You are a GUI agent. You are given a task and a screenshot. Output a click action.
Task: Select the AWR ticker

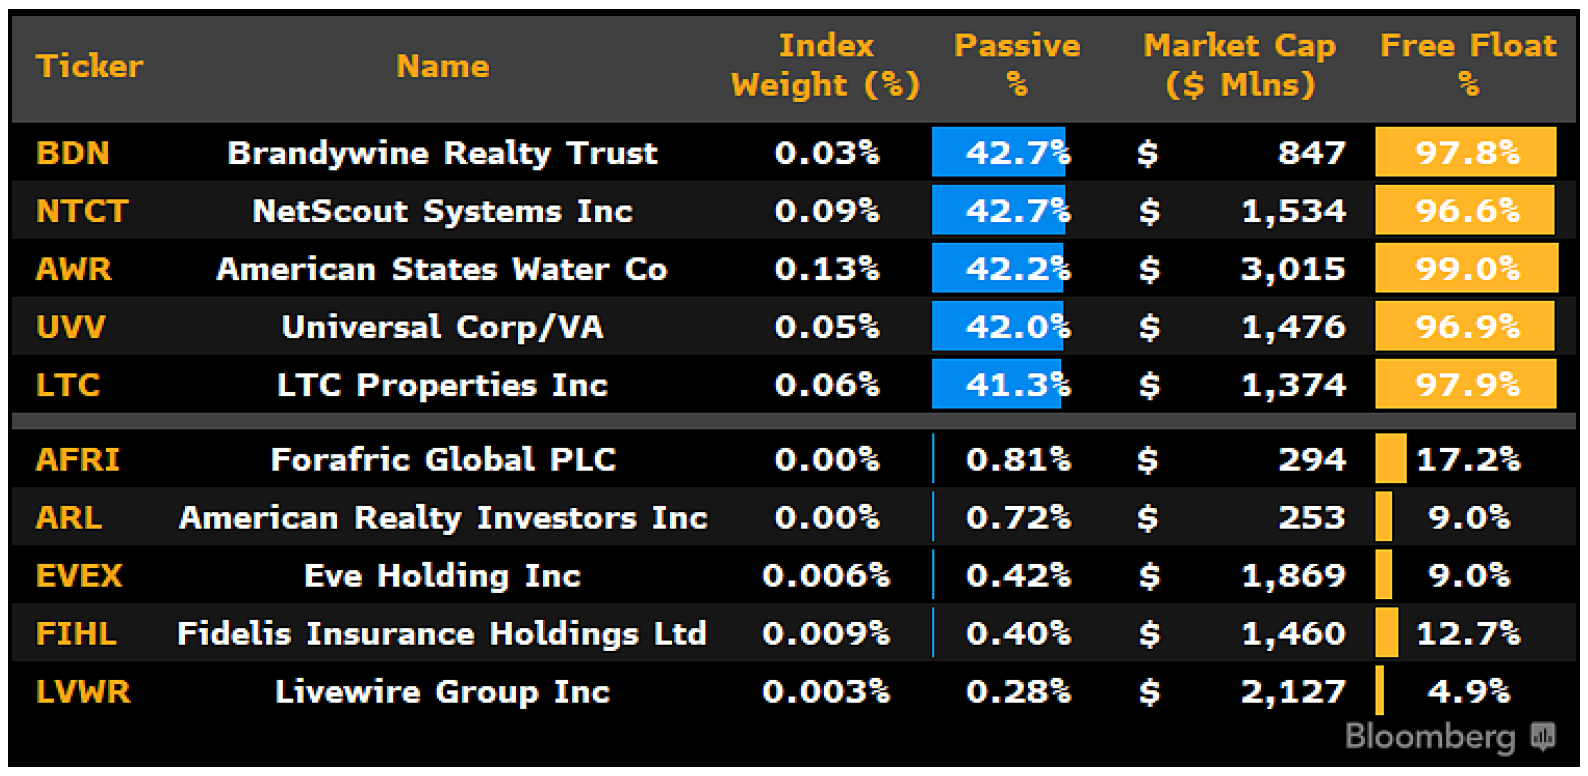(74, 269)
